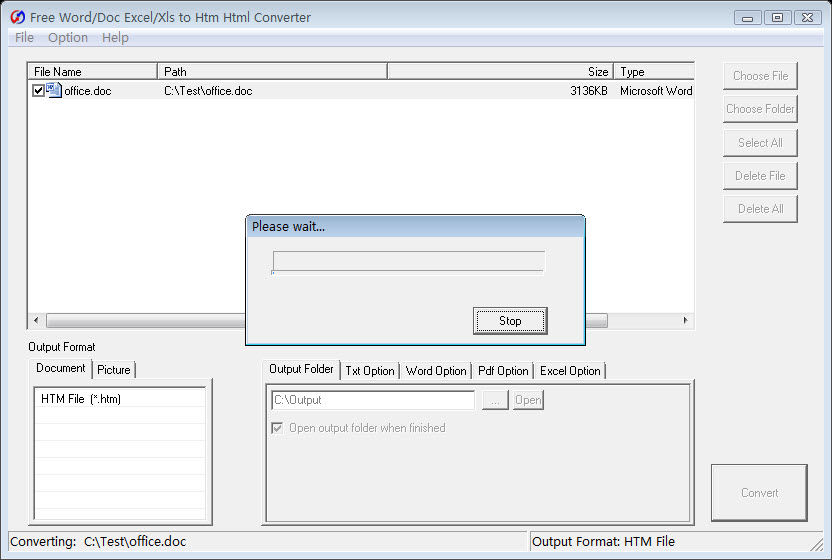
Task: Click the Convert button
Action: coord(759,493)
